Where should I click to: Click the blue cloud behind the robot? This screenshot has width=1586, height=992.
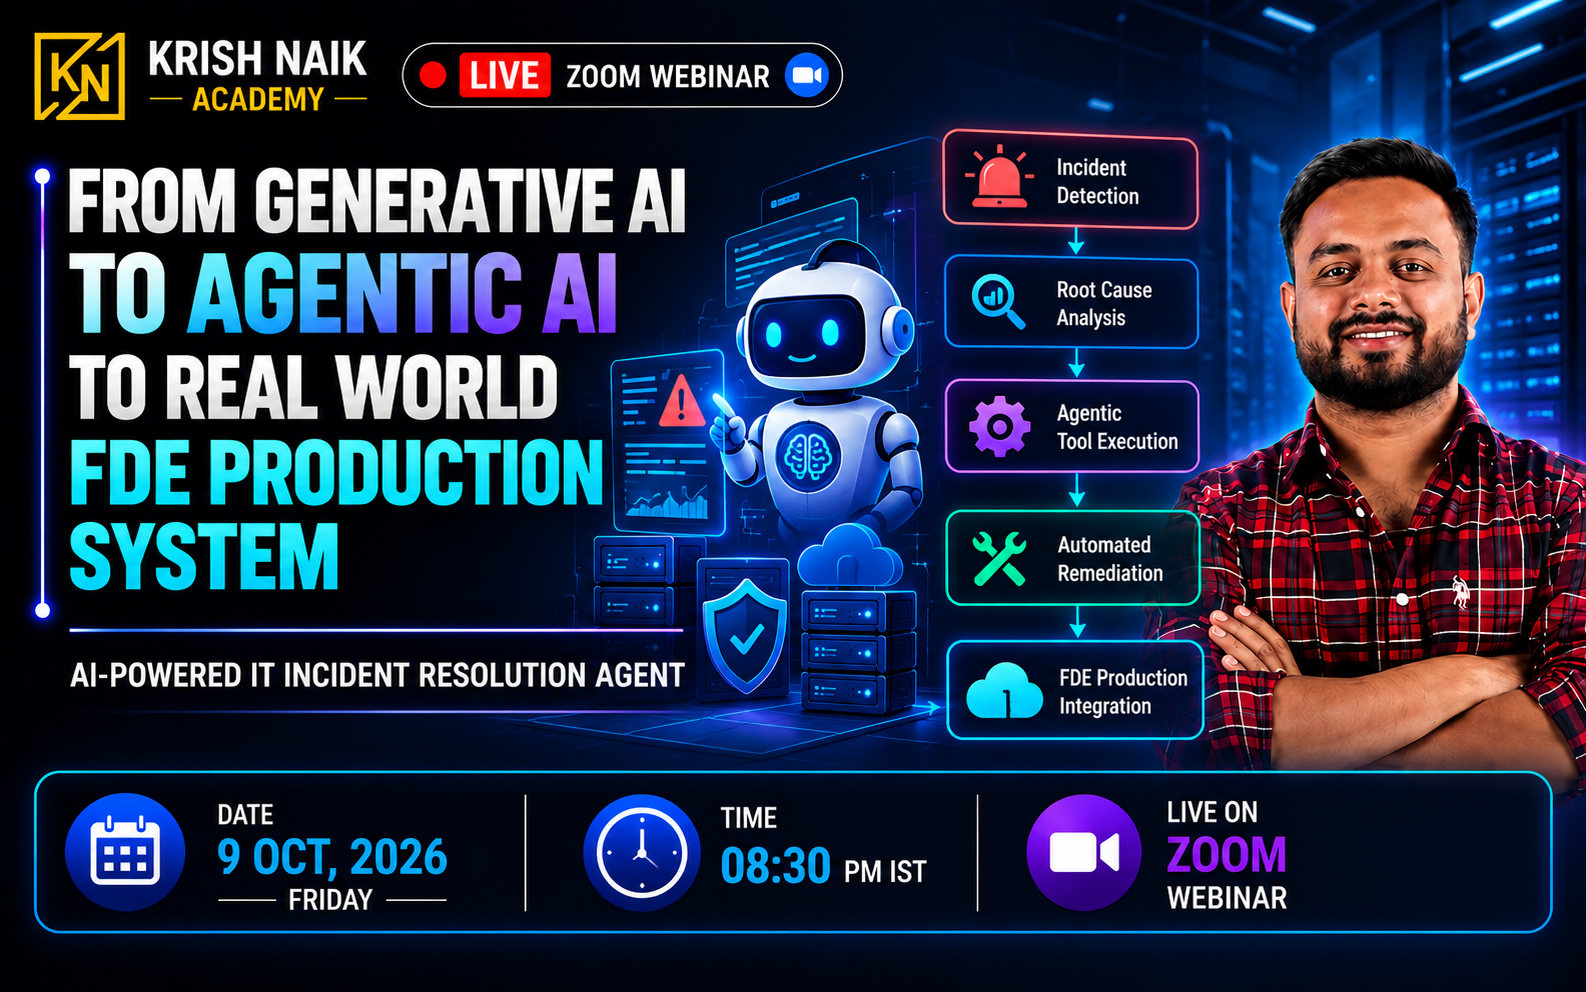(x=850, y=556)
